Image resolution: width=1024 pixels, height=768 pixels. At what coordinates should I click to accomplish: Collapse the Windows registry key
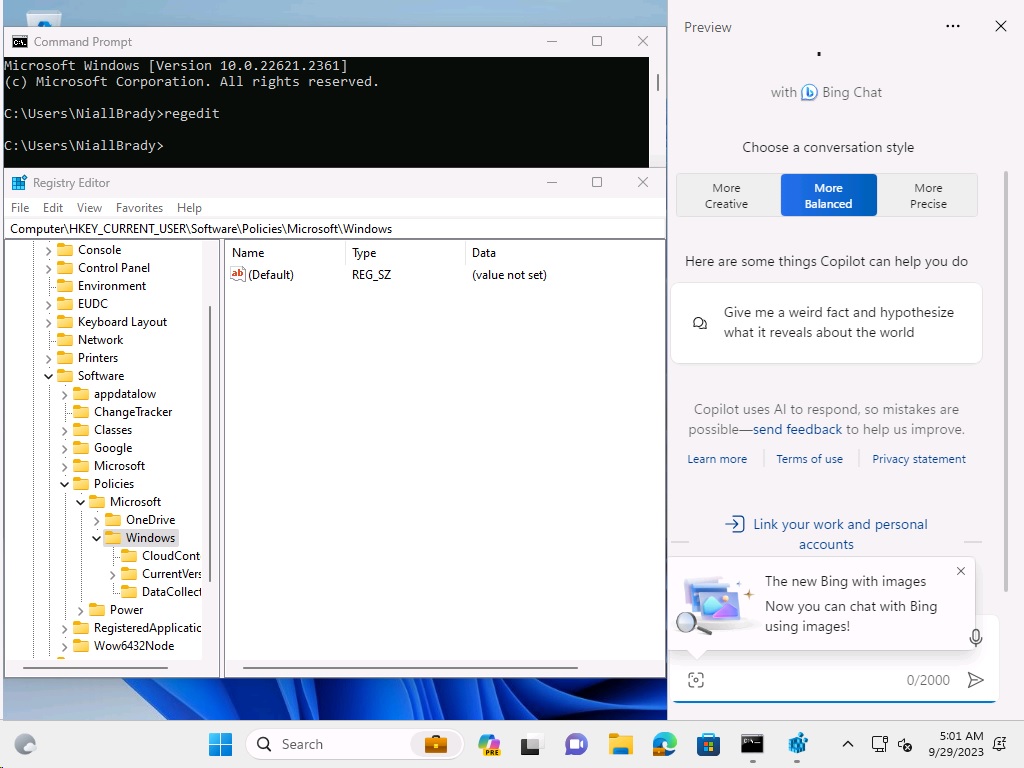tap(97, 538)
